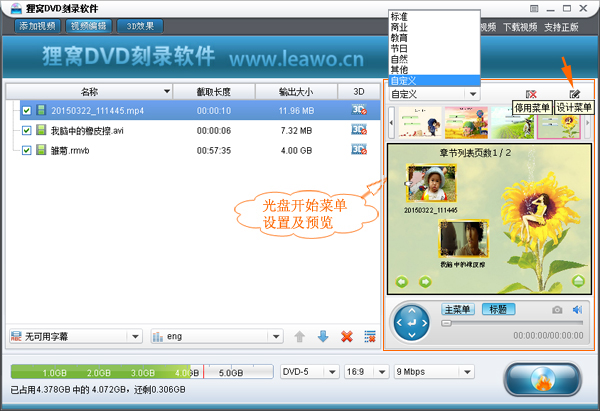Image resolution: width=600 pixels, height=411 pixels.
Task: Open the 3D效果 toolbar button
Action: pyautogui.click(x=140, y=26)
